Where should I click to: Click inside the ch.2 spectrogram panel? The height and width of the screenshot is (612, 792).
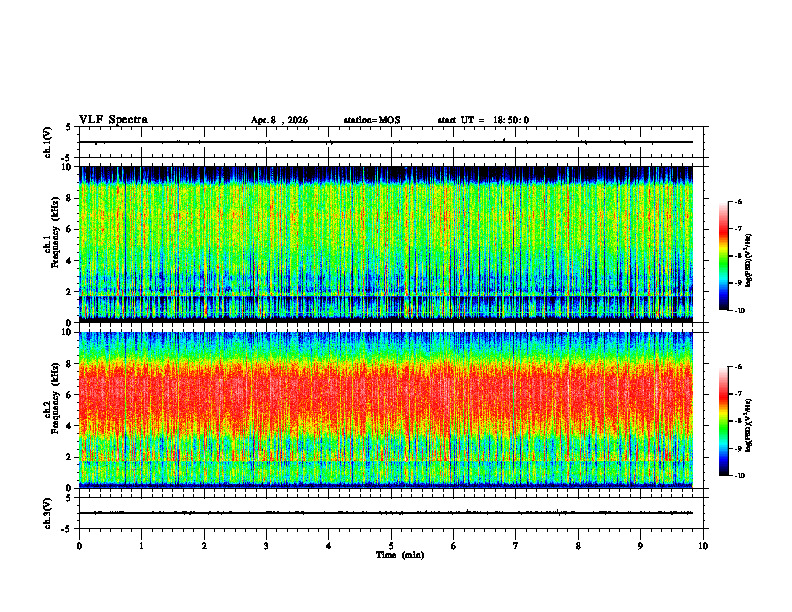(386, 410)
